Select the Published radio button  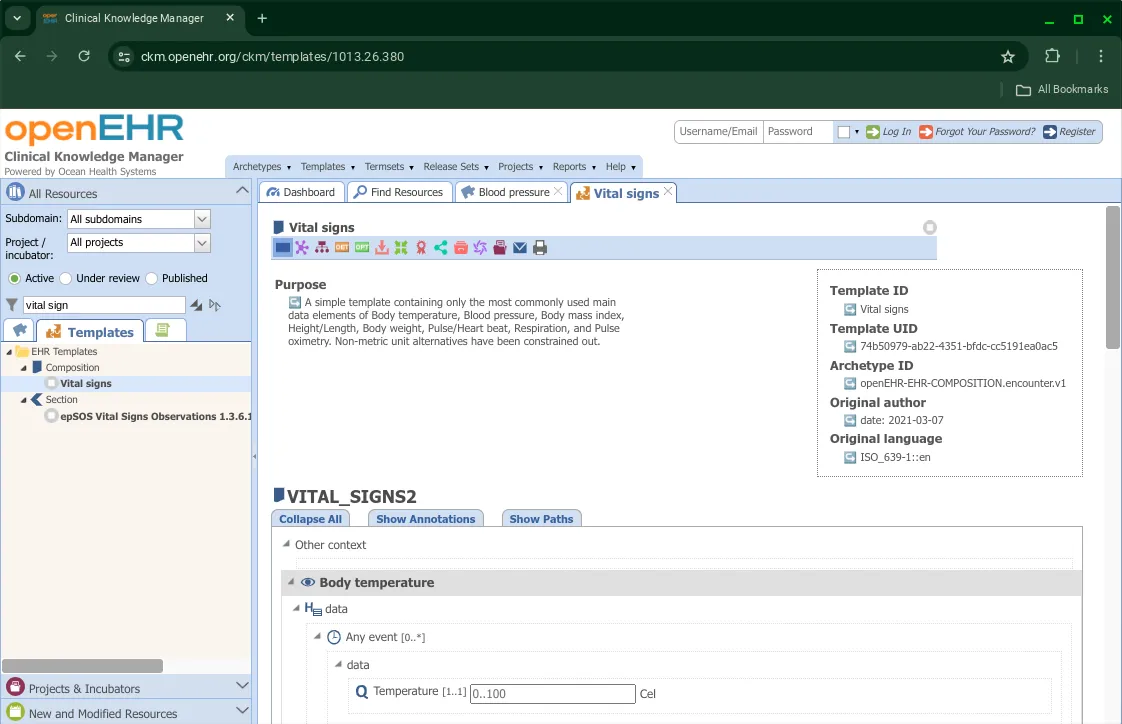pyautogui.click(x=152, y=278)
